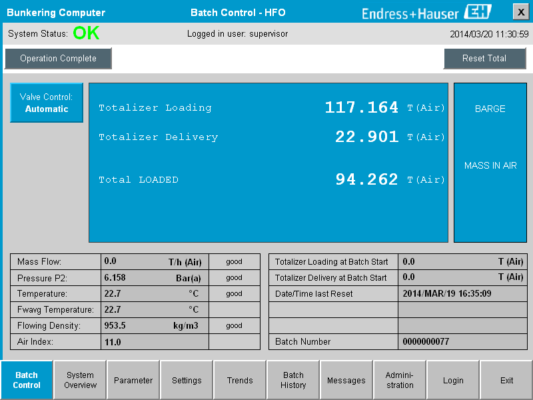
Task: Close the Bunkering Computer window
Action: coord(520,12)
